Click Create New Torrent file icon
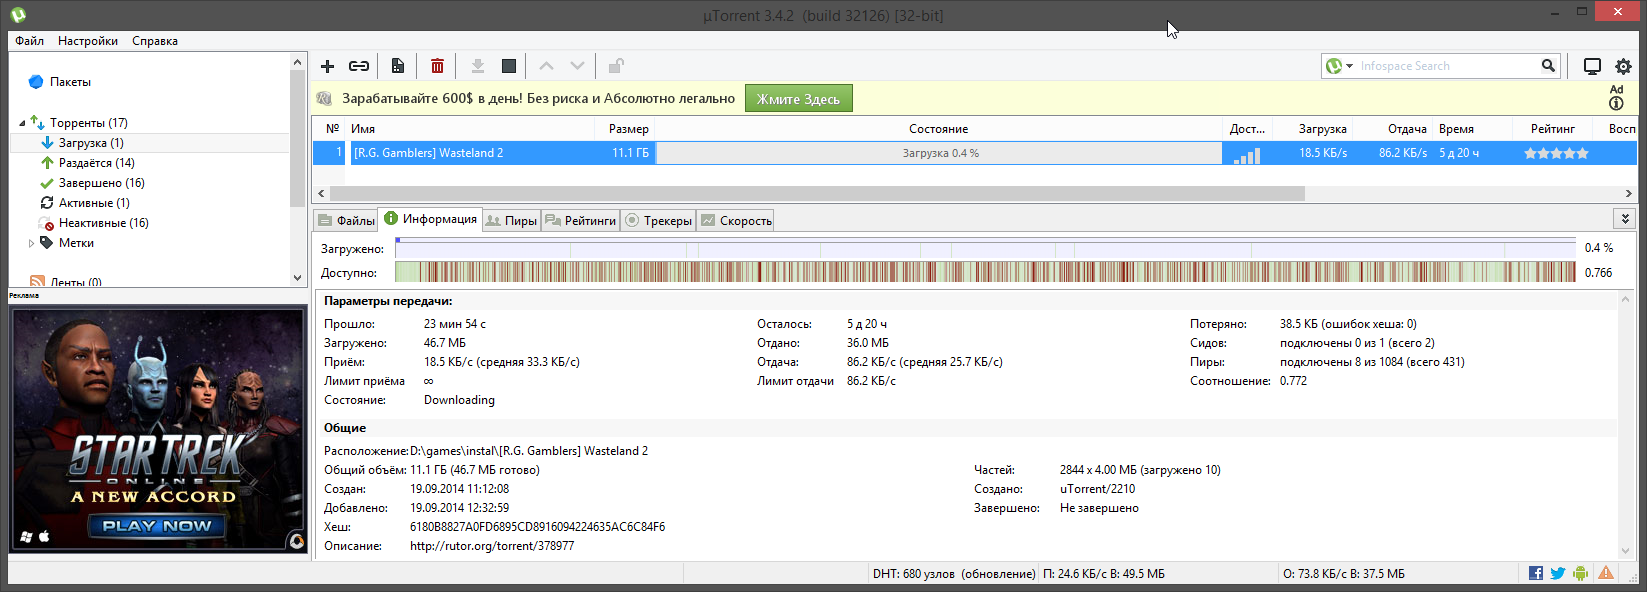This screenshot has width=1647, height=592. (x=398, y=66)
